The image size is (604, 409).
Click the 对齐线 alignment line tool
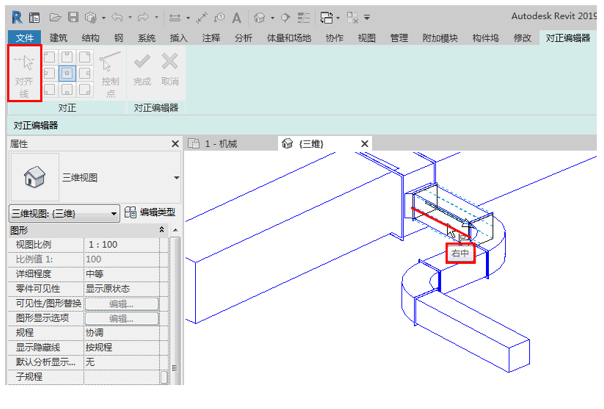[x=24, y=74]
